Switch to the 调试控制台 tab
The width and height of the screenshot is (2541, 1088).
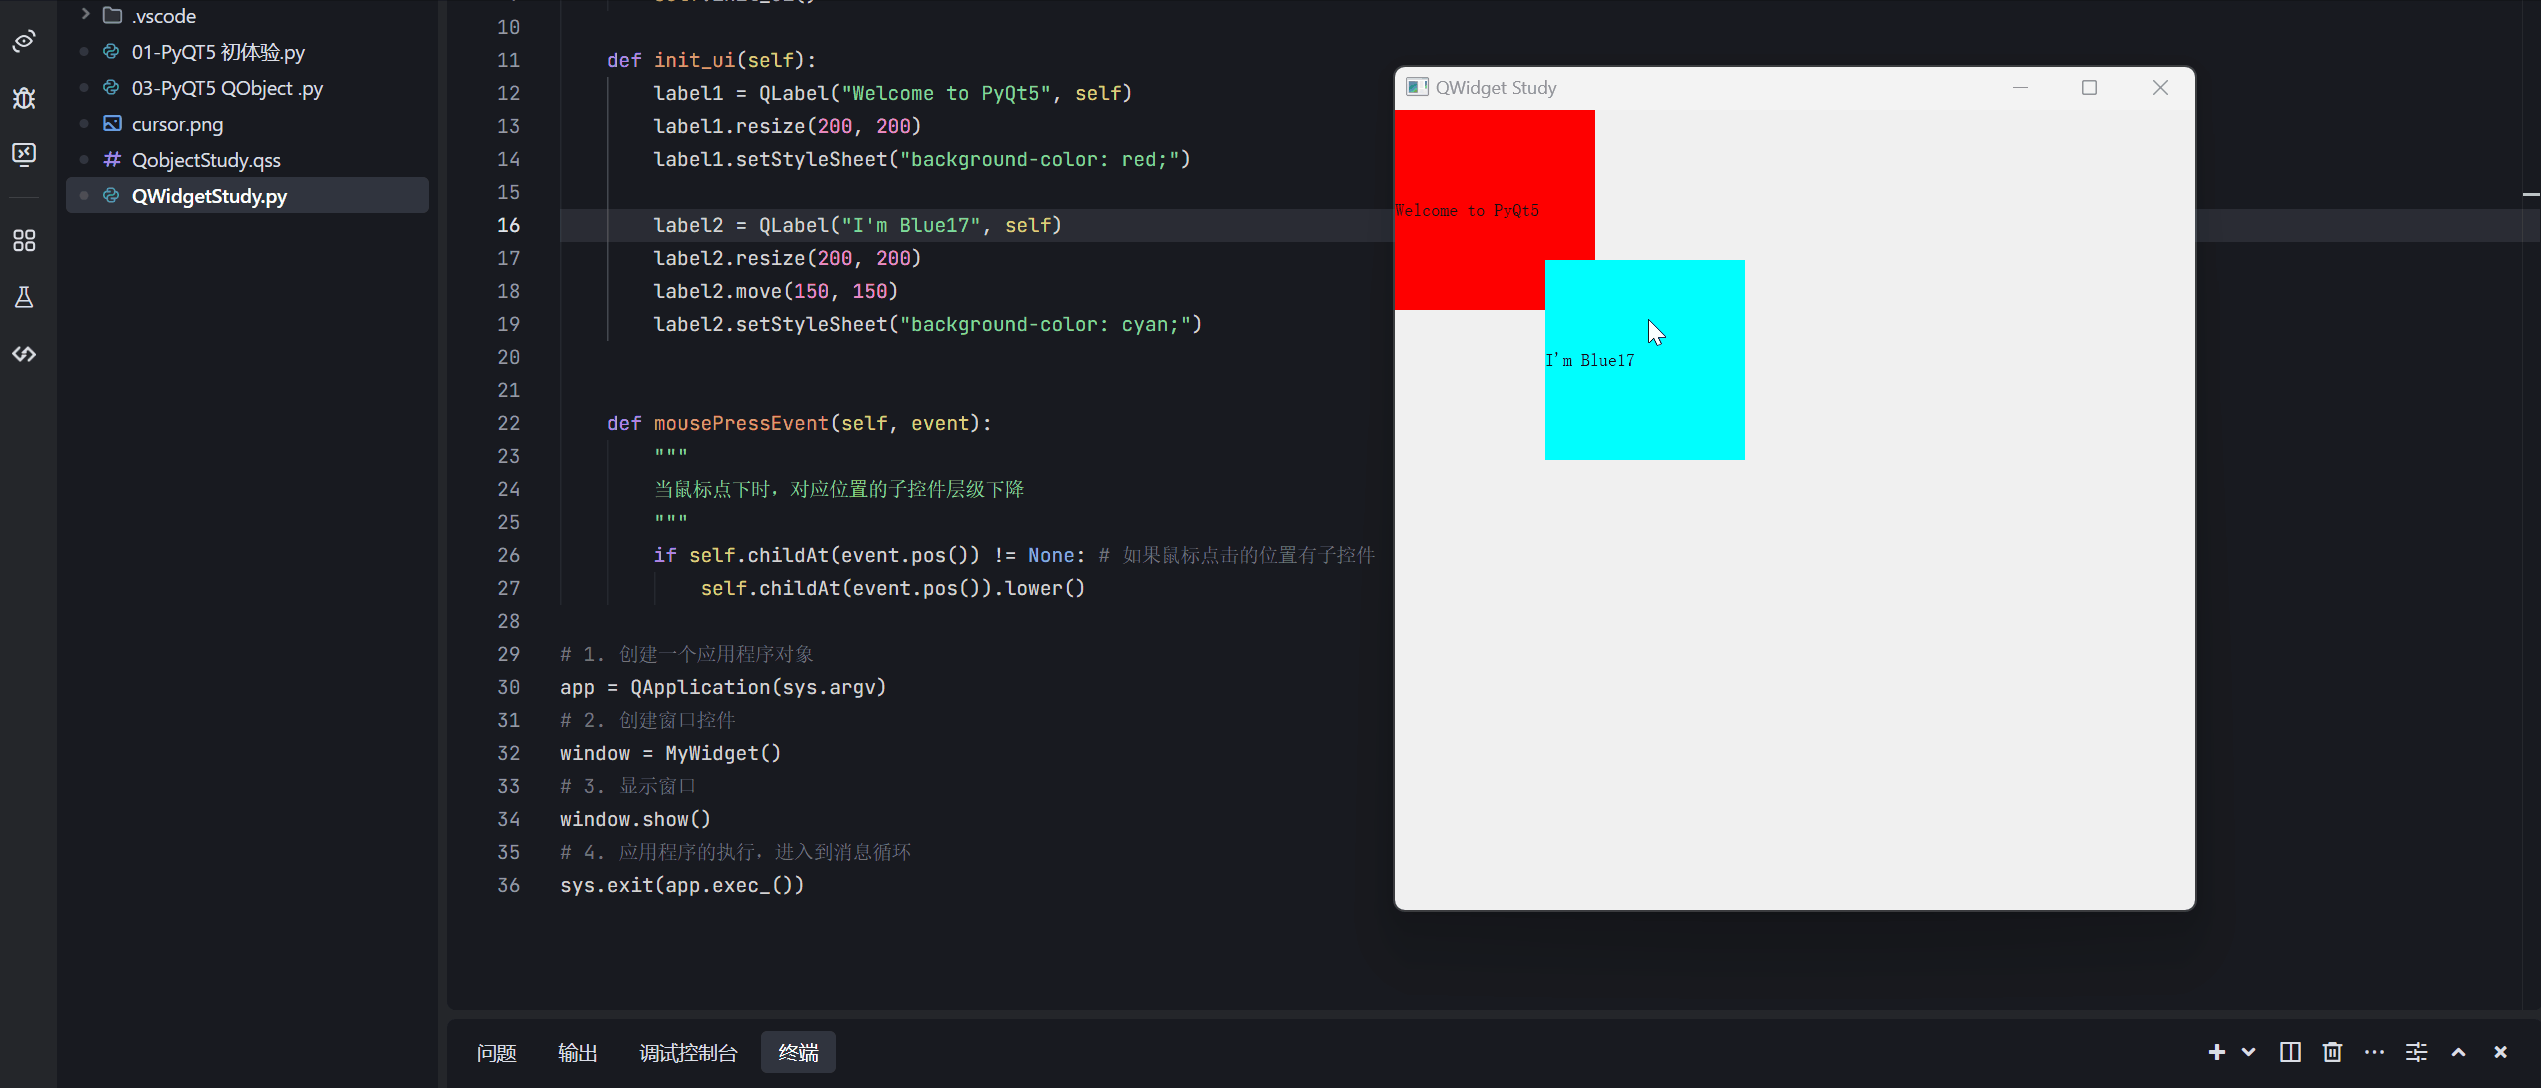[x=688, y=1052]
